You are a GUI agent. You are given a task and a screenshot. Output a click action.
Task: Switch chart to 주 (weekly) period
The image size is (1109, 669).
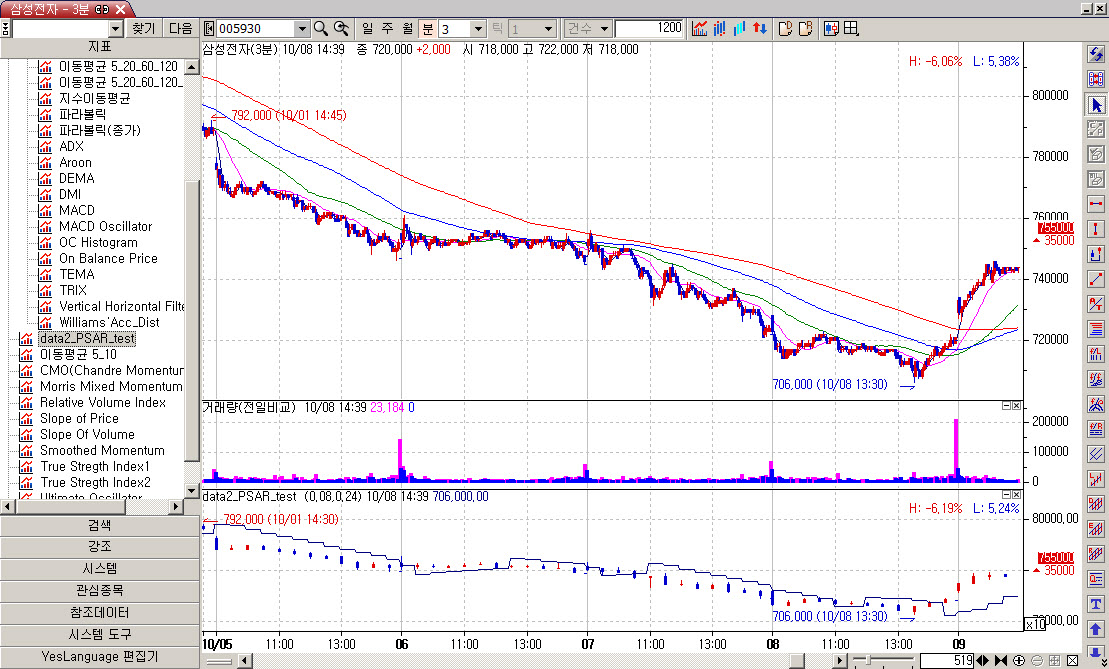tap(388, 29)
